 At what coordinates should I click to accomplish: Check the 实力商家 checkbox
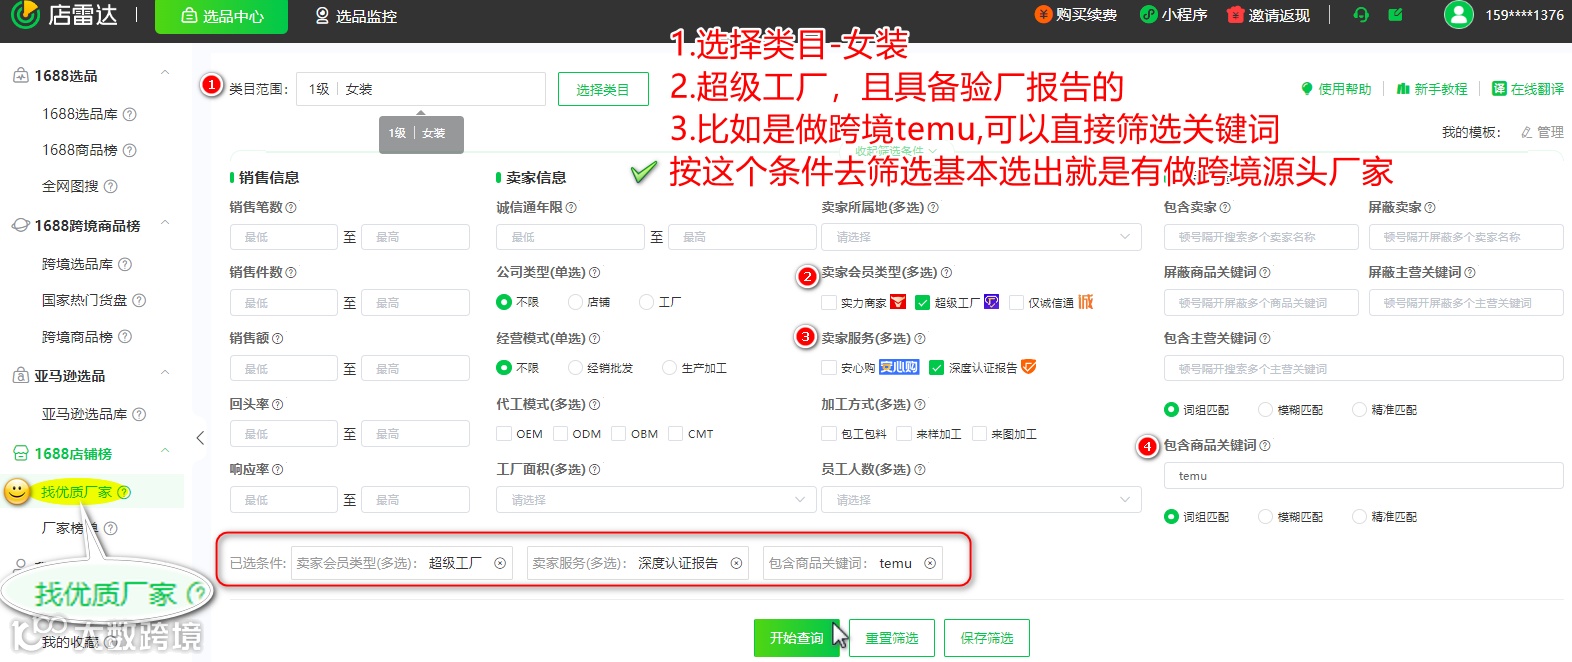(828, 302)
